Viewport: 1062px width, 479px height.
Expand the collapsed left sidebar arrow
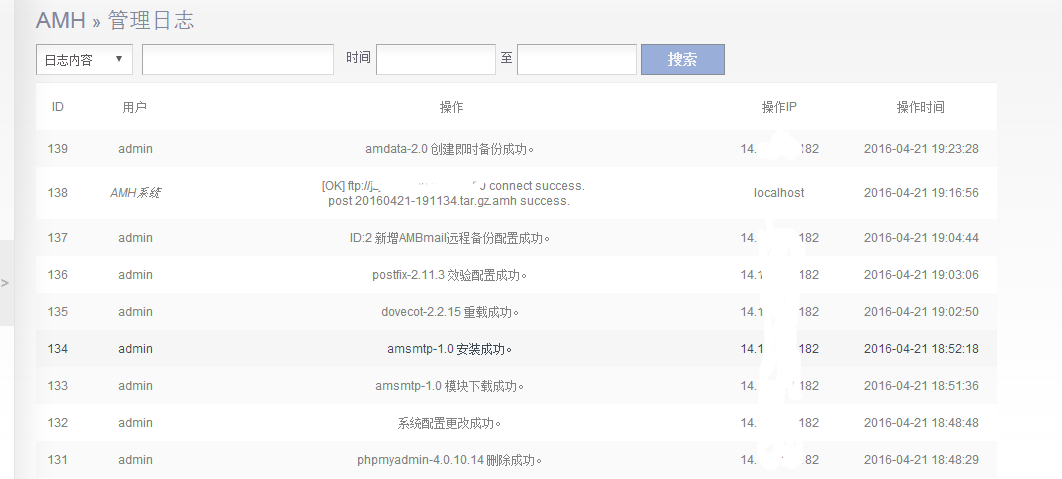(5, 283)
